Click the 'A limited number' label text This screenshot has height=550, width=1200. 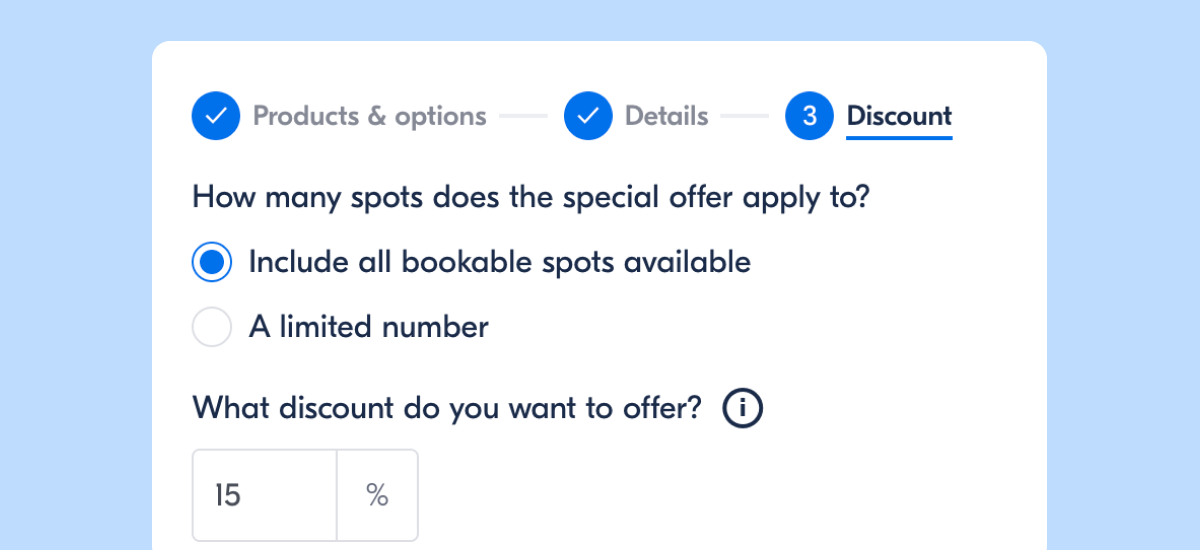click(368, 327)
